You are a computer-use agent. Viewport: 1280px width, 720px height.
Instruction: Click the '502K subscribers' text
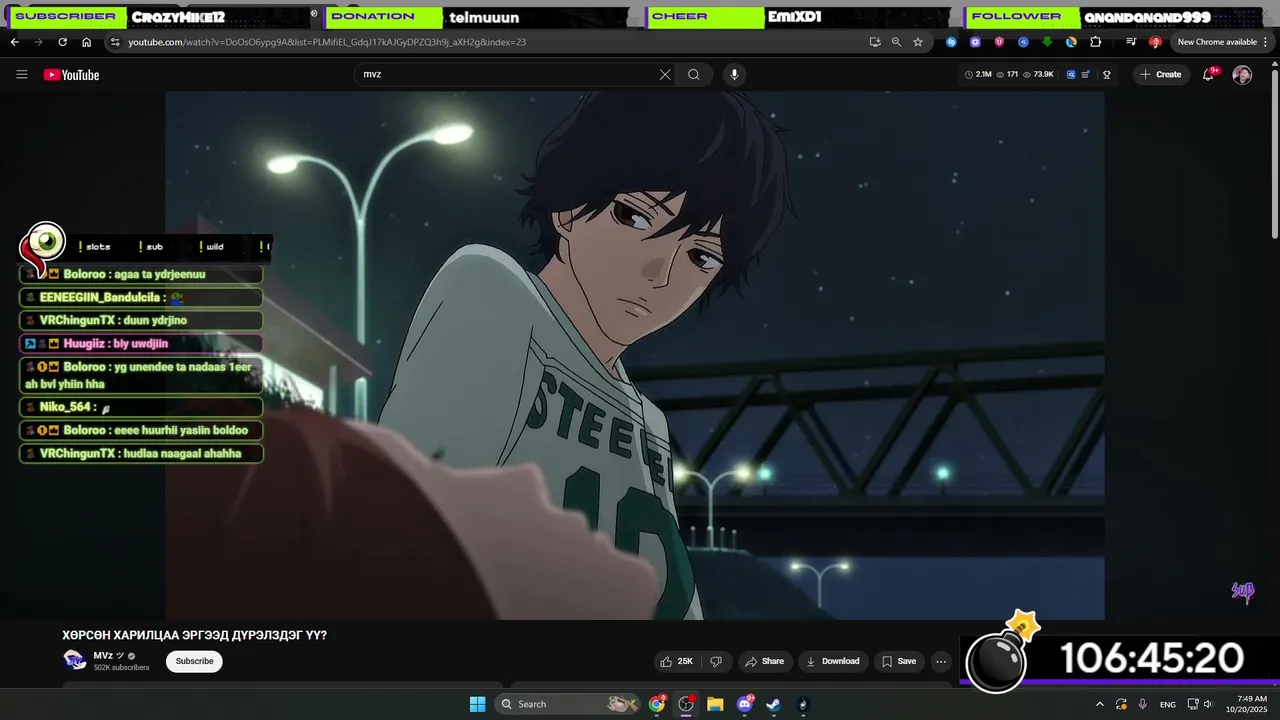tap(121, 668)
